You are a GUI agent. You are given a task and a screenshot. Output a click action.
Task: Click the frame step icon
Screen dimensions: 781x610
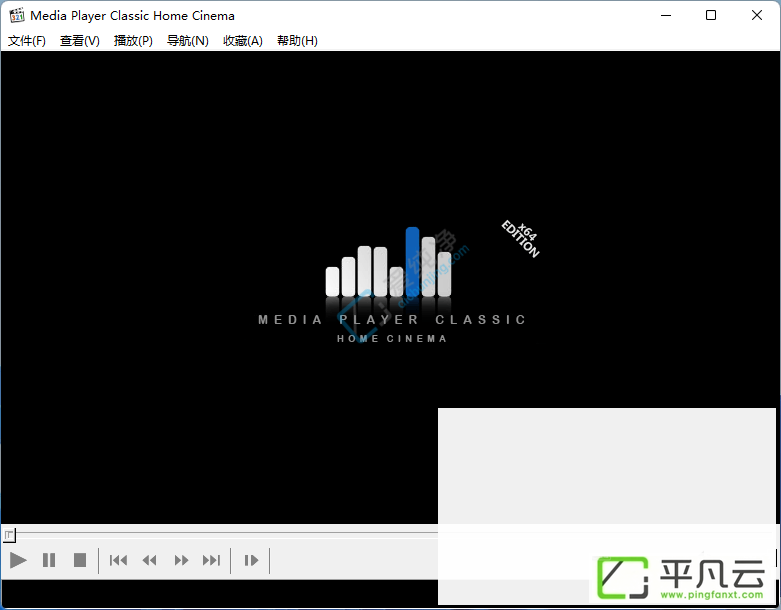(x=251, y=560)
